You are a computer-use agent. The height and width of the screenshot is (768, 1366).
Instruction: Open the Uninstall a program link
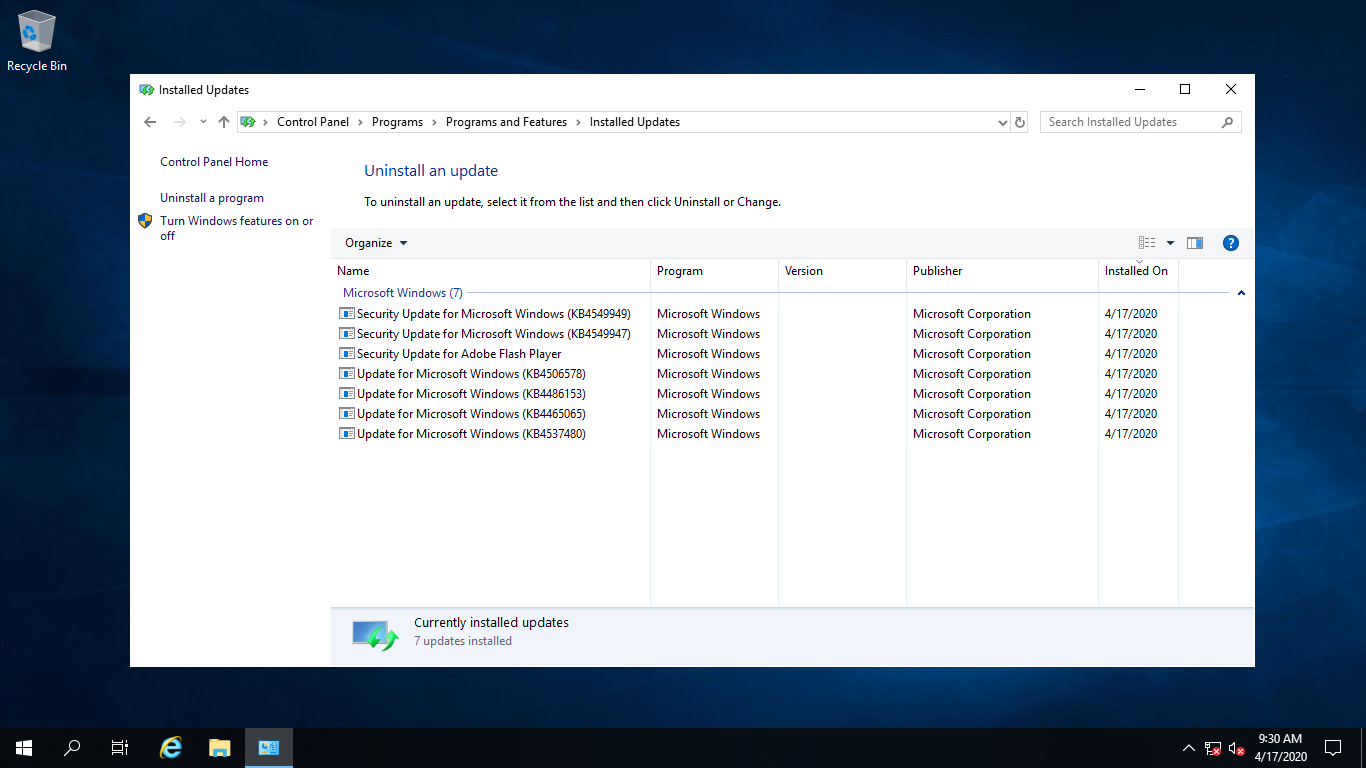[212, 198]
